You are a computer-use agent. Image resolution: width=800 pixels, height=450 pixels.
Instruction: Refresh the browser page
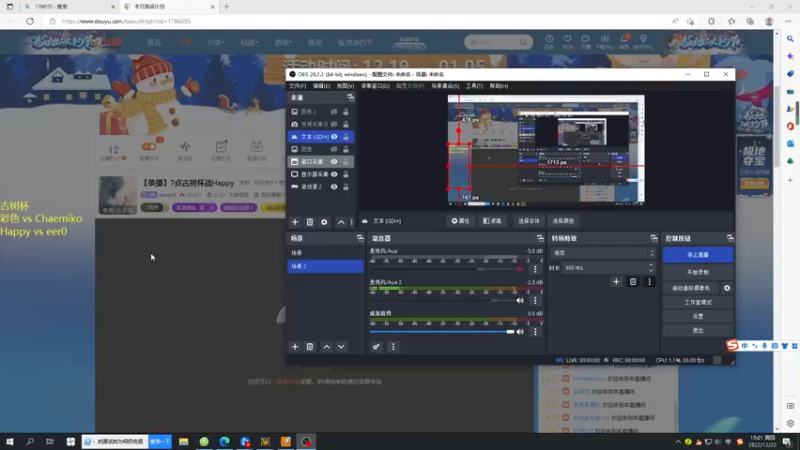[x=30, y=21]
